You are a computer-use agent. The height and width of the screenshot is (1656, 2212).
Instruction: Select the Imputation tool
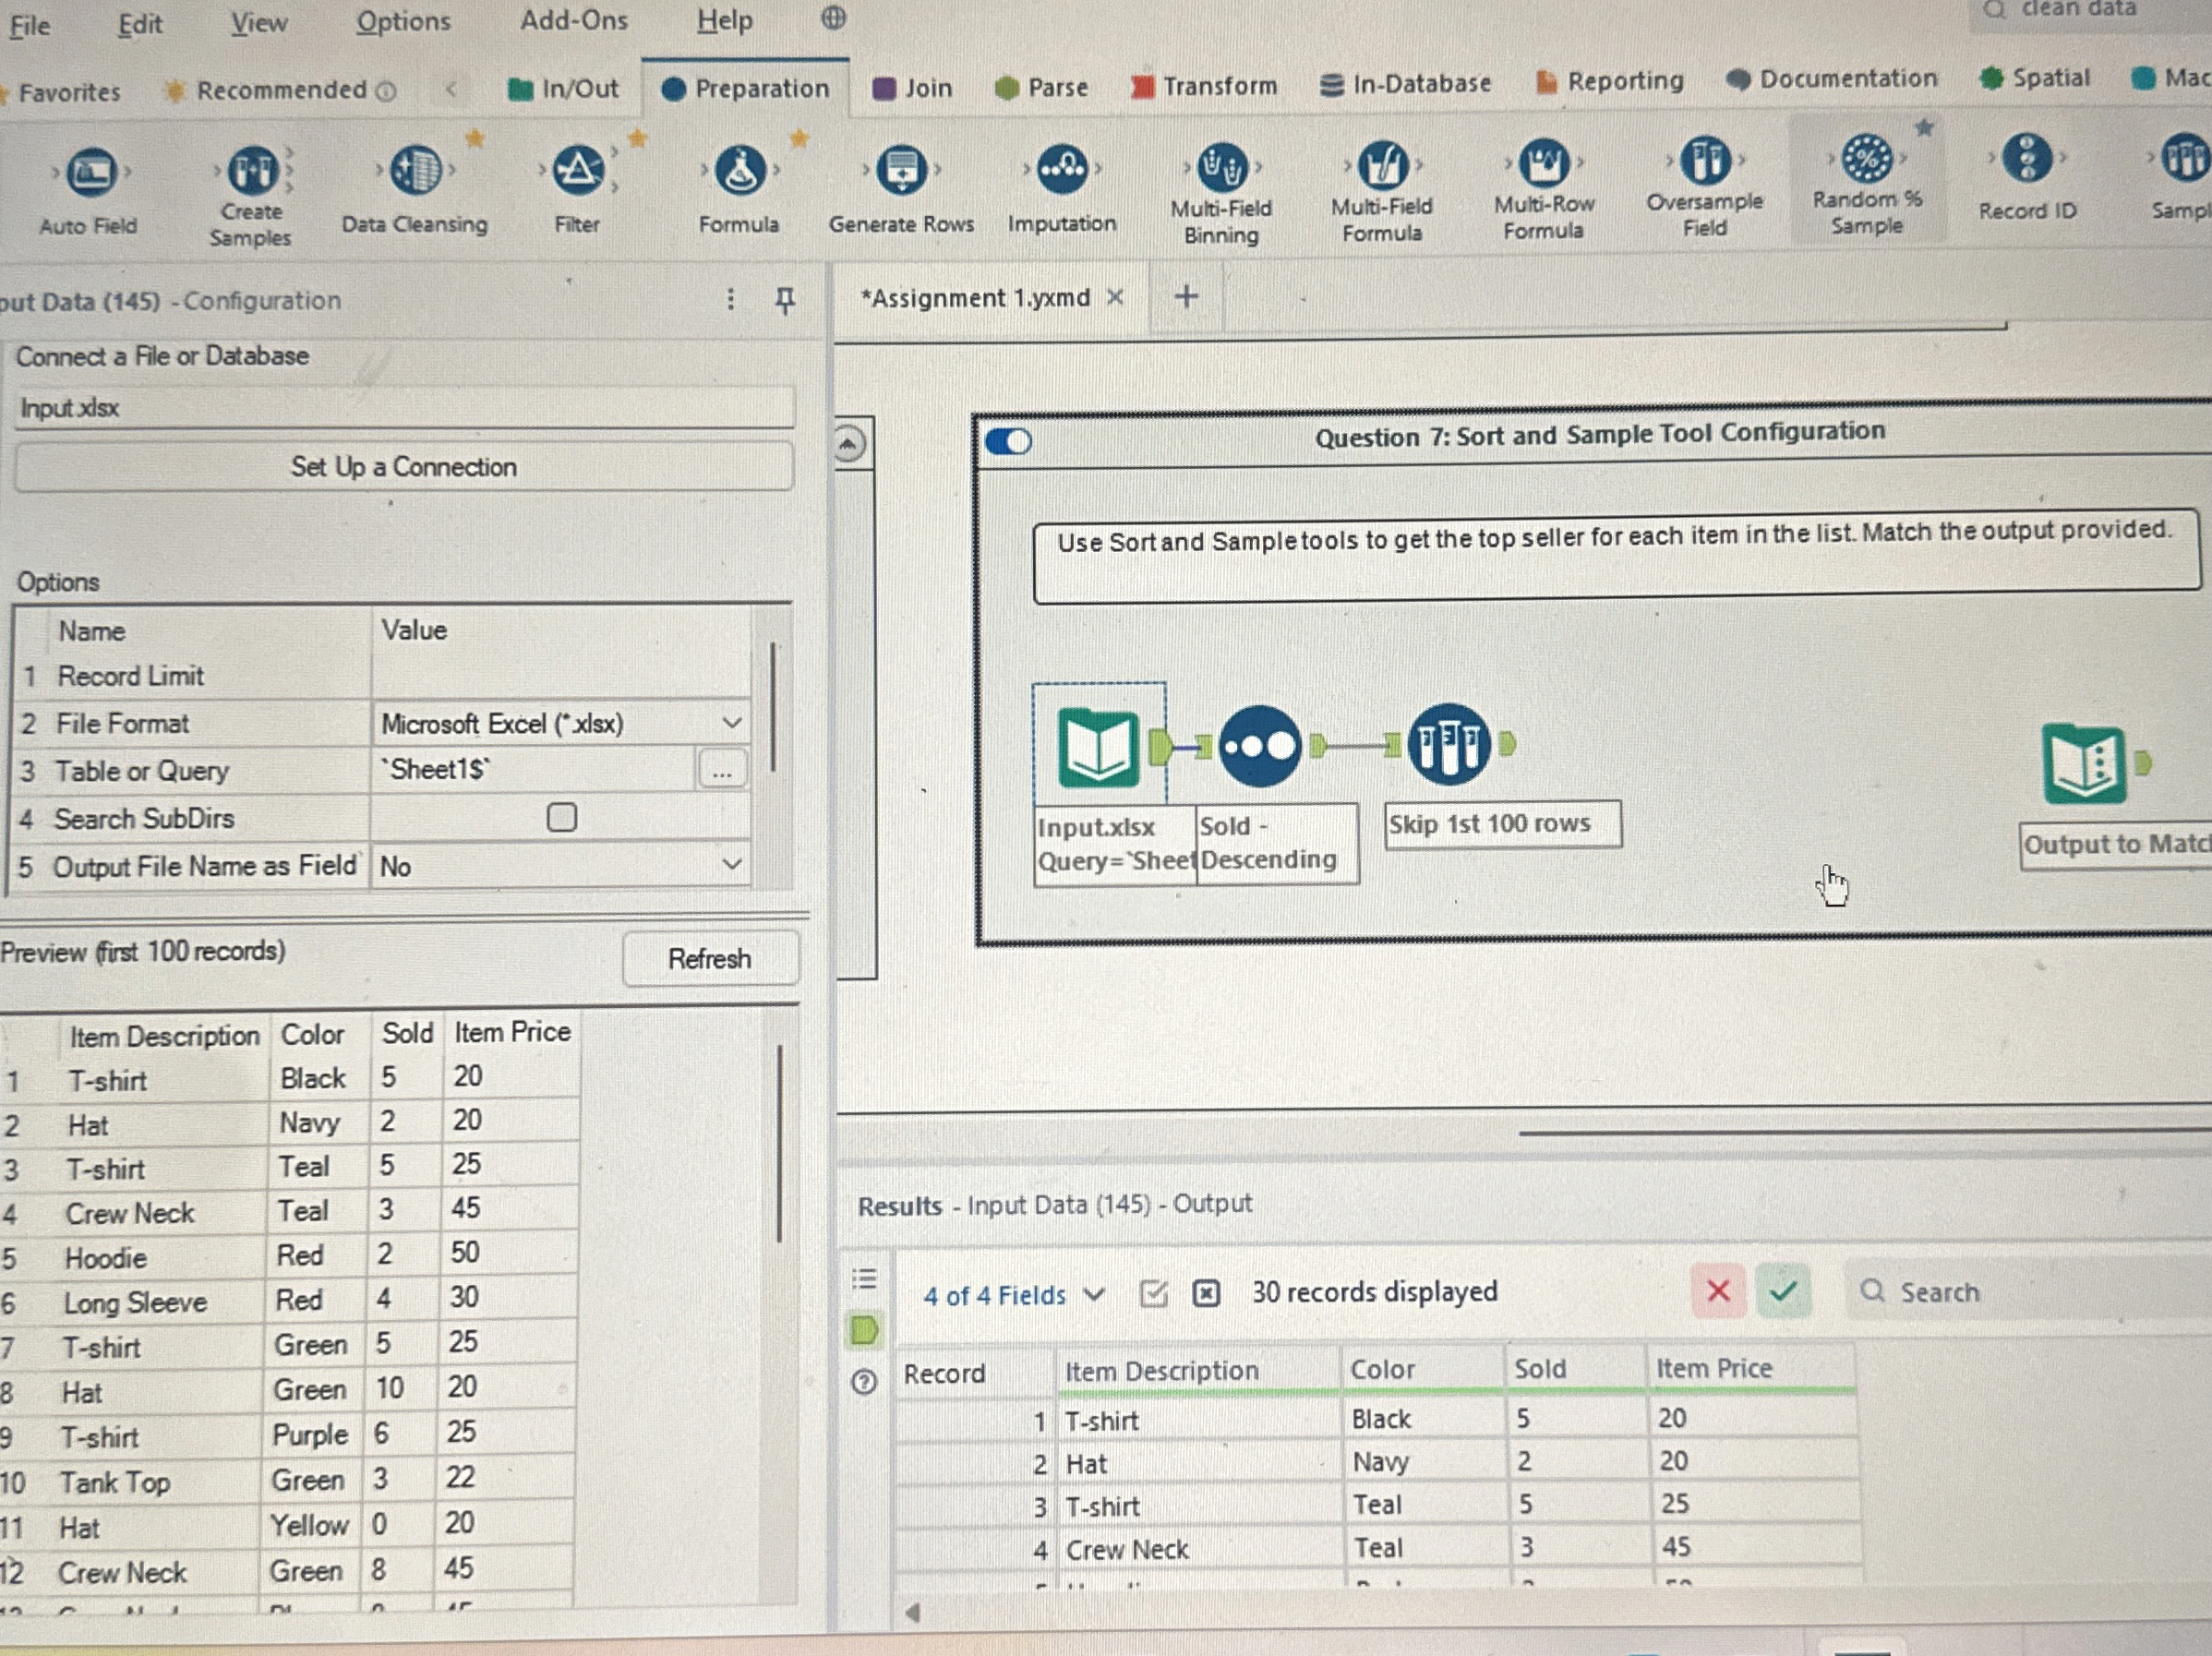[x=1061, y=168]
